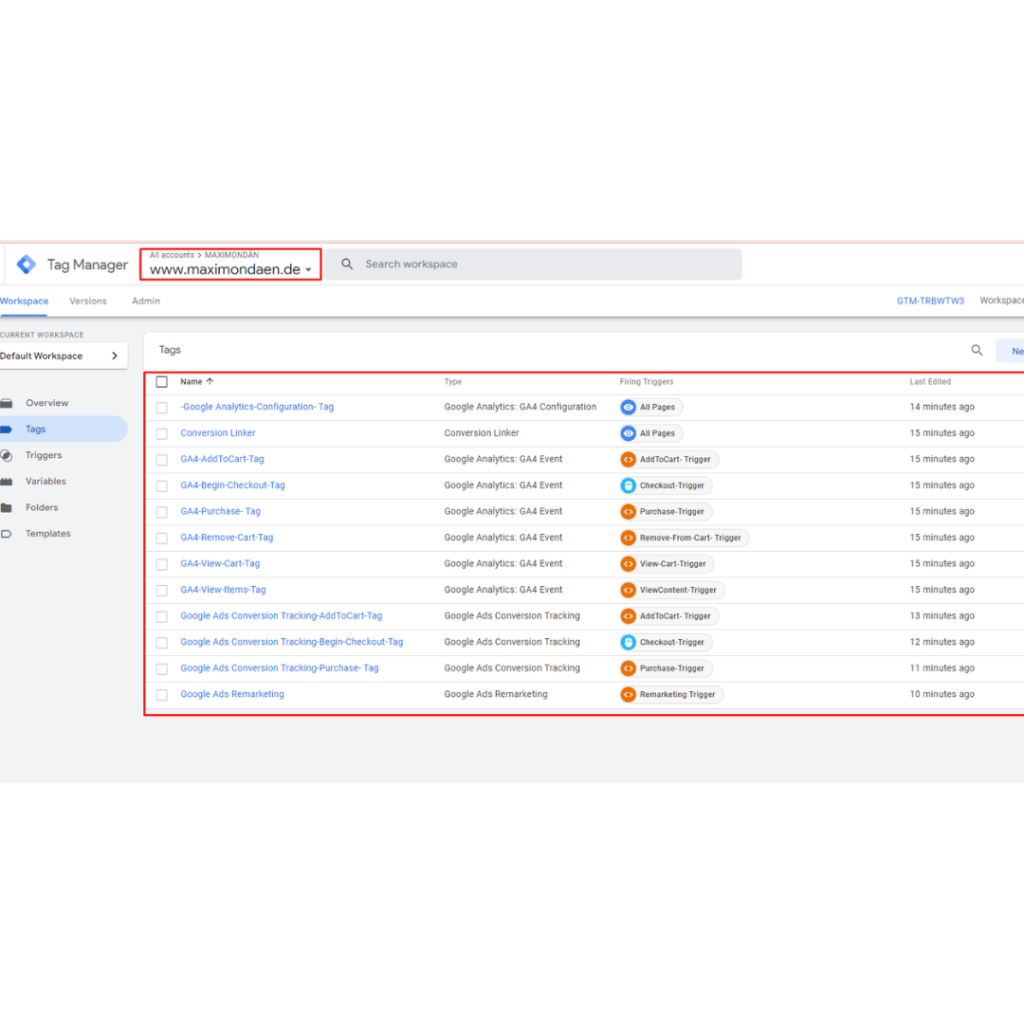
Task: Click the ViewContent-Trigger chip label
Action: click(x=678, y=590)
